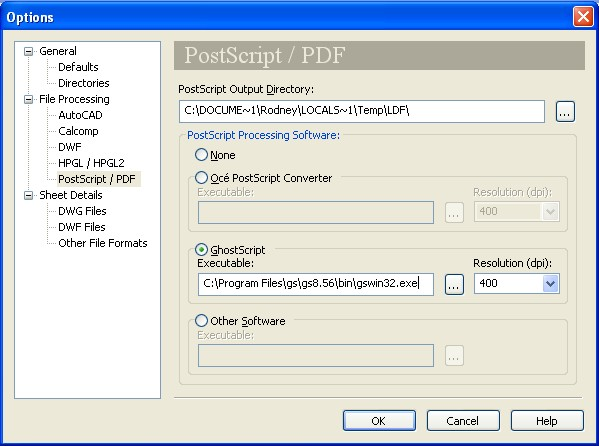Image resolution: width=599 pixels, height=446 pixels.
Task: Open the Defaults options page
Action: [78, 67]
